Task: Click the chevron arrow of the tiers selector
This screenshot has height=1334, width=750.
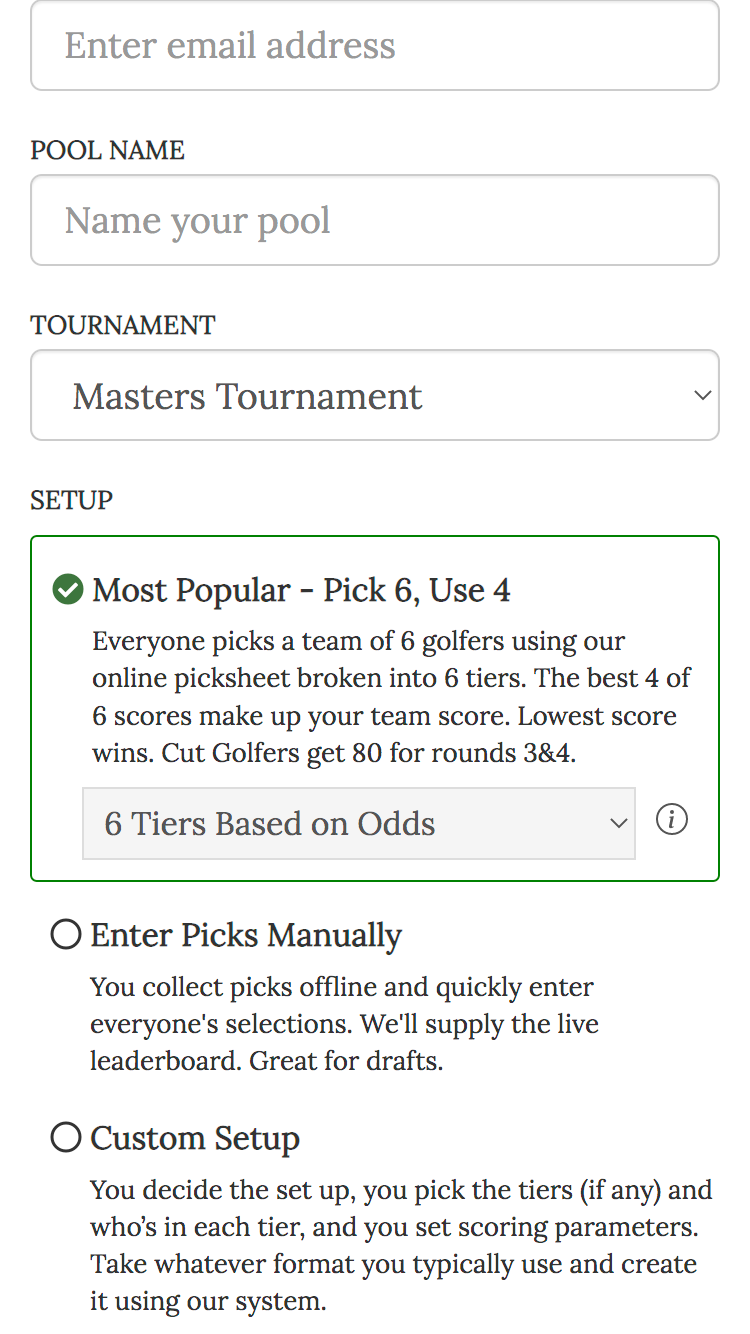Action: 619,823
